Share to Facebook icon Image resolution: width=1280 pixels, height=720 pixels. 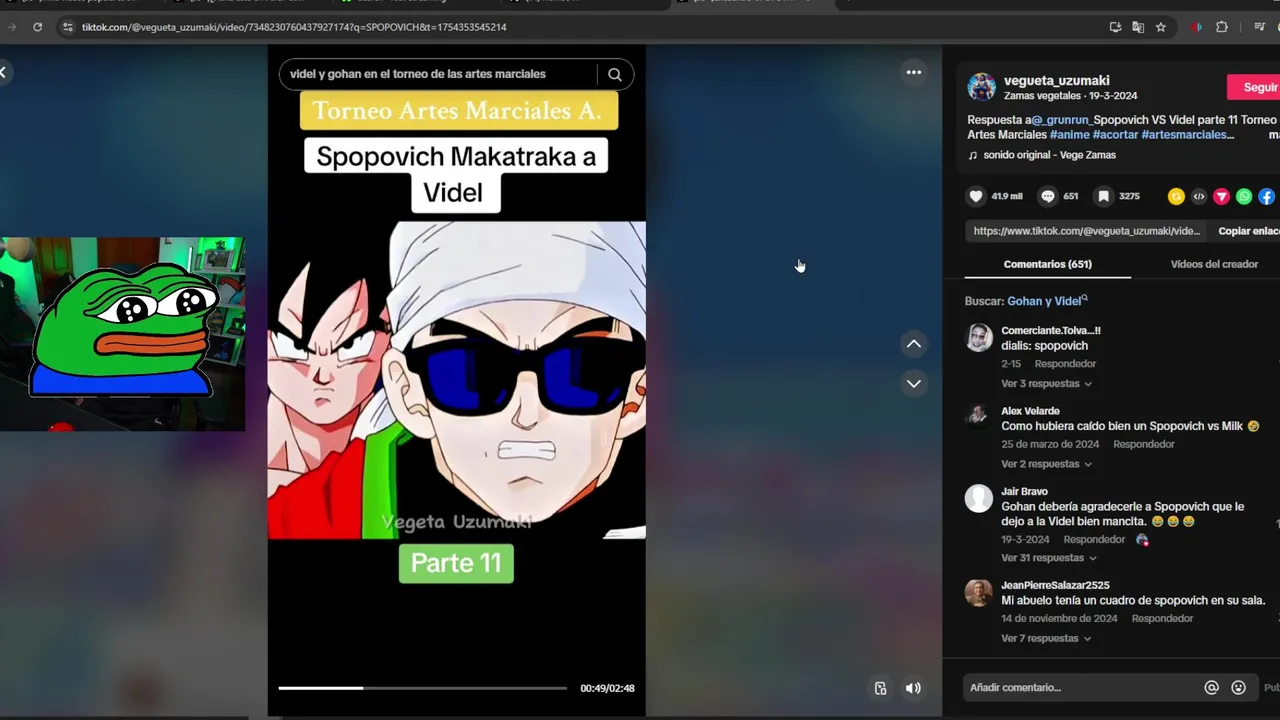coord(1266,197)
